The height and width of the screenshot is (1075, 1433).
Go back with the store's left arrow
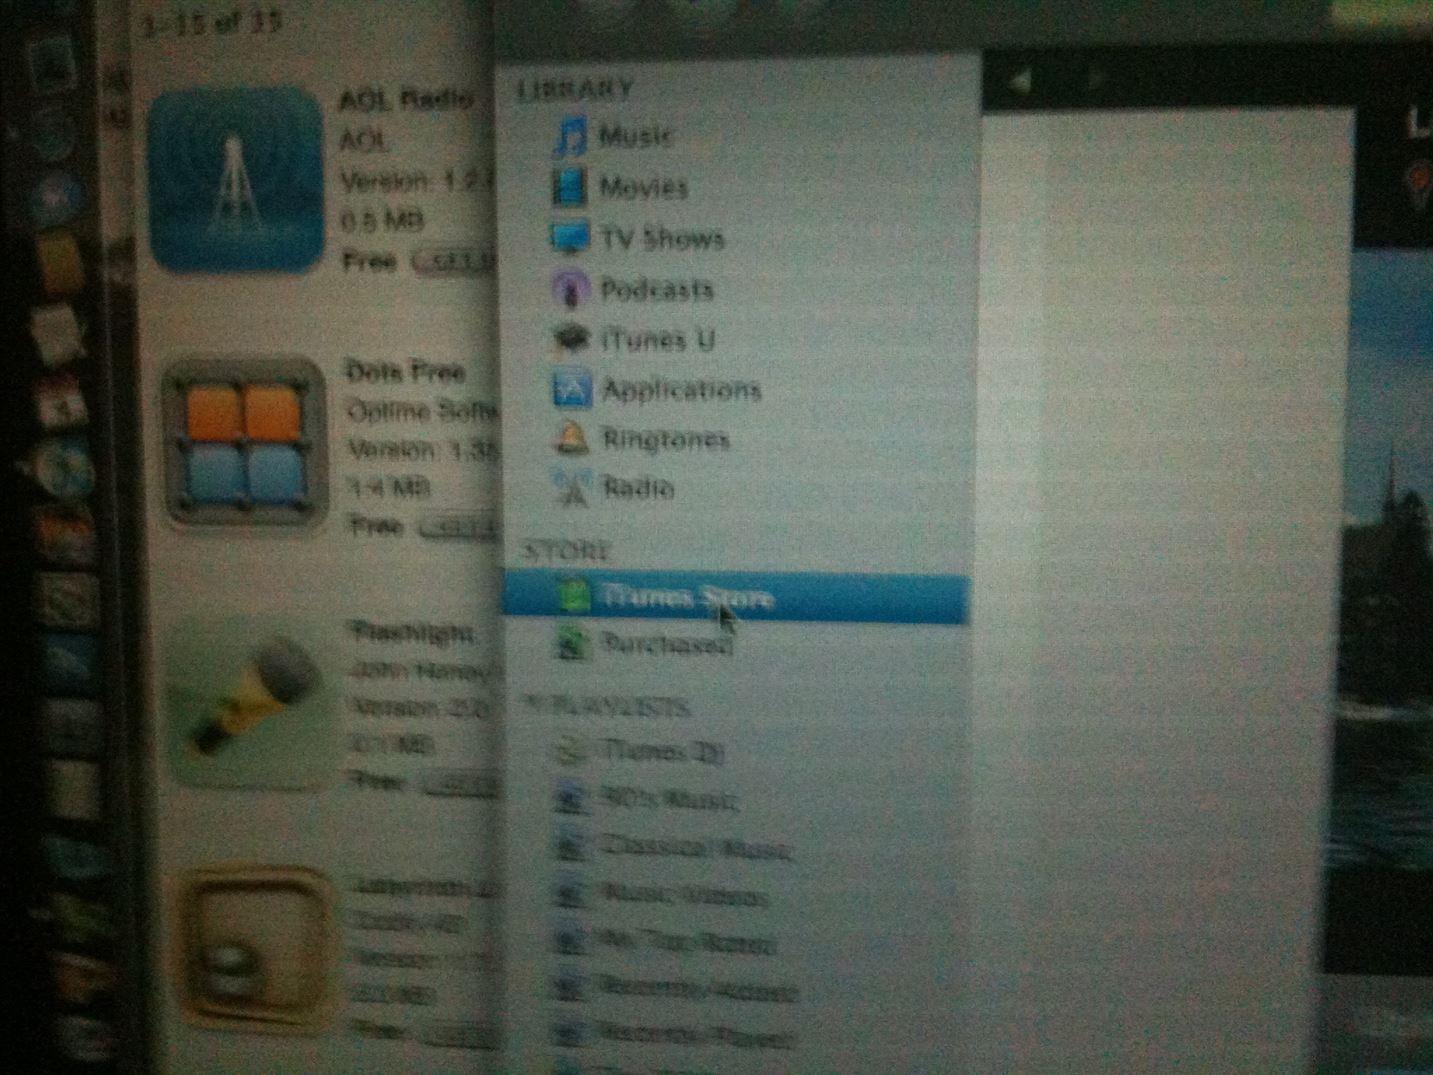coord(1020,81)
